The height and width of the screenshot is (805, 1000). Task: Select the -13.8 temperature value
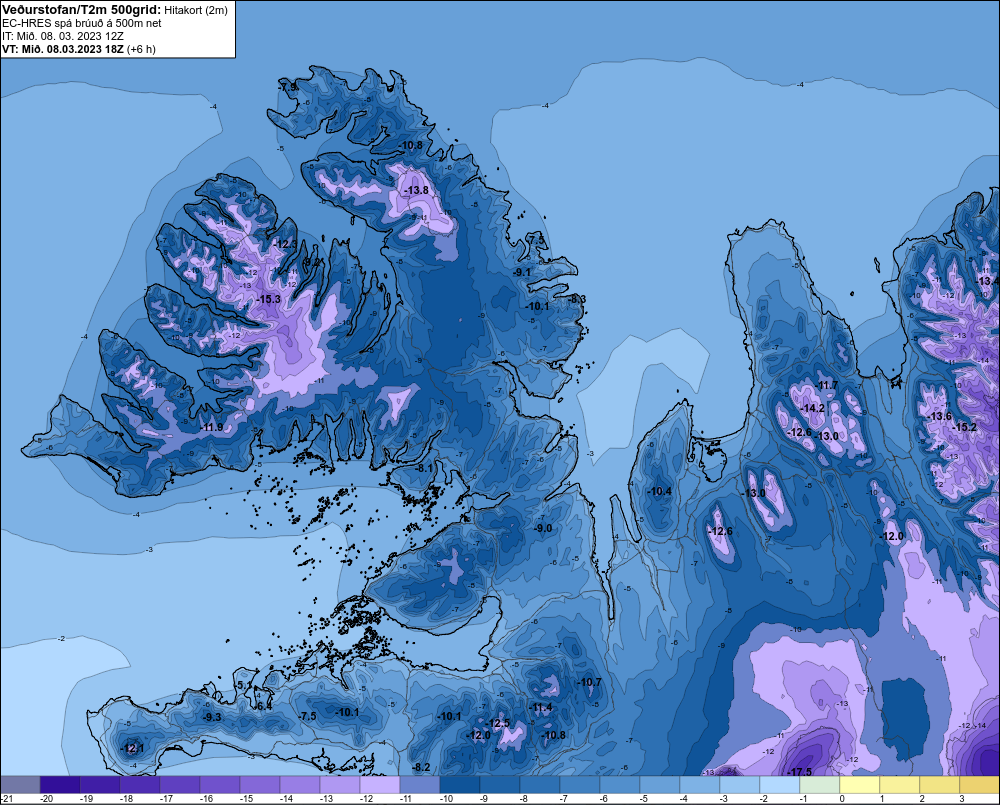pos(416,190)
